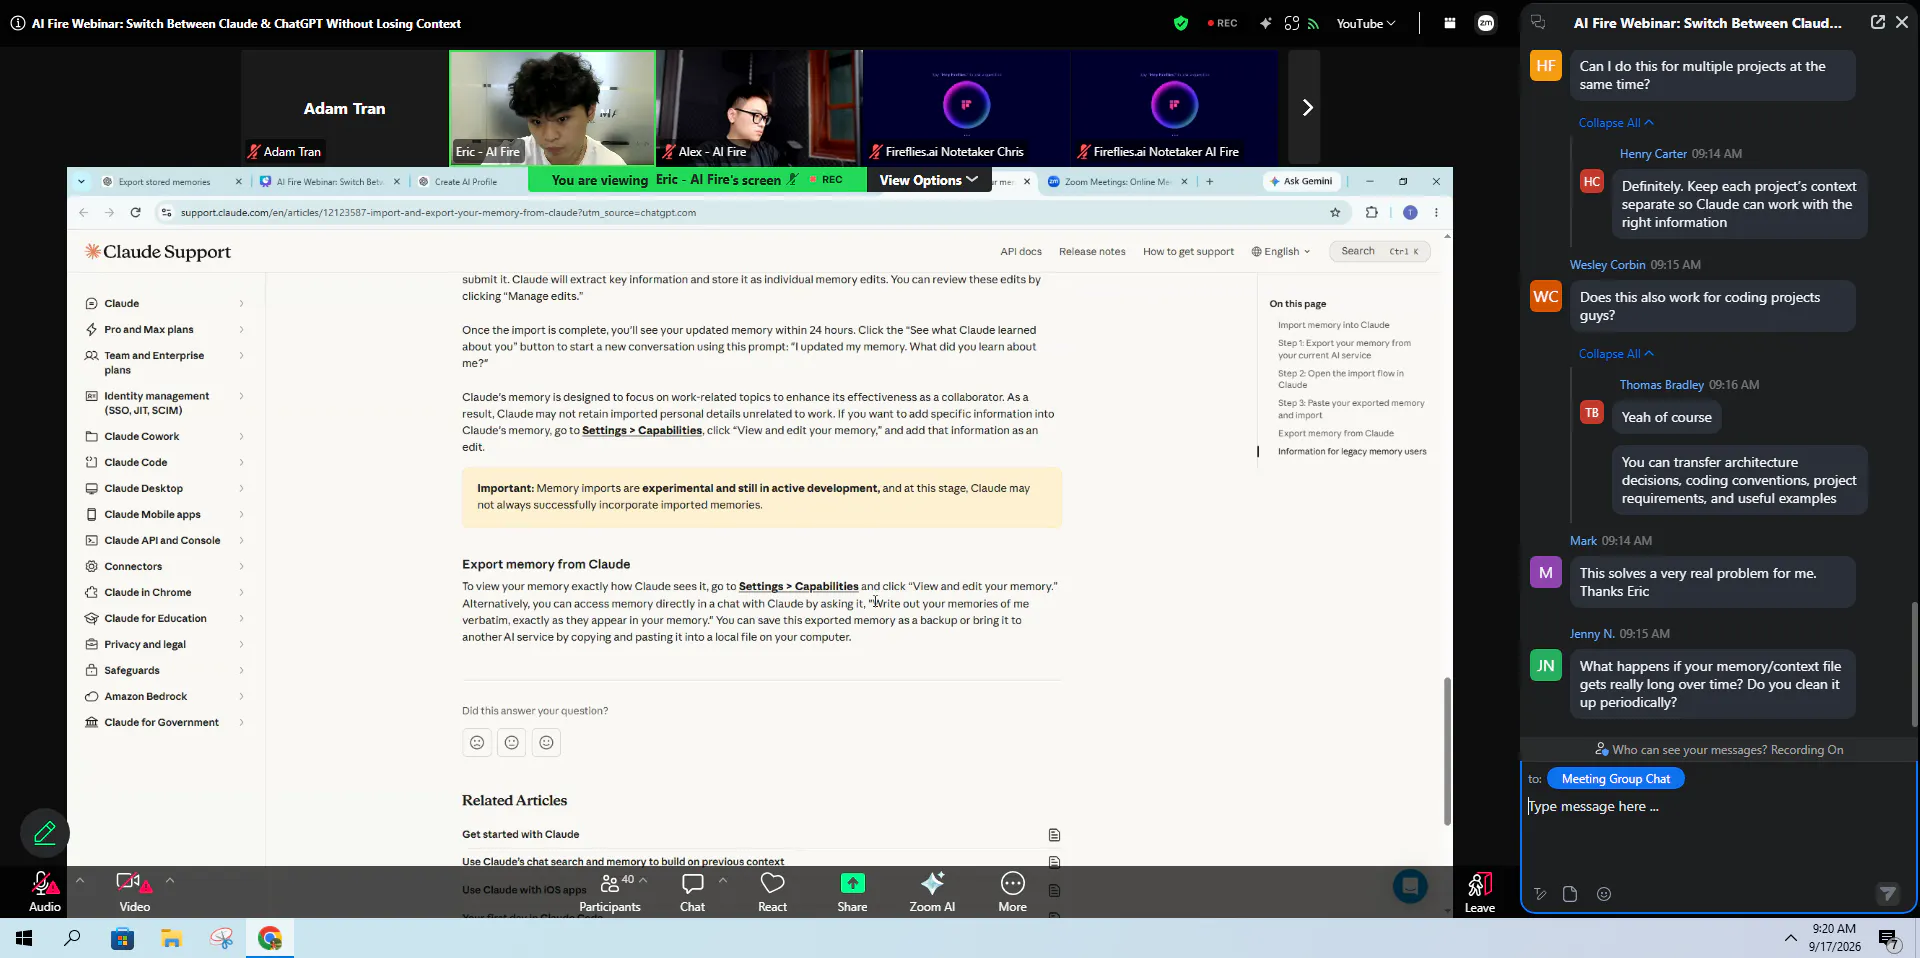Click the chat send button
1920x958 pixels.
click(x=1887, y=894)
